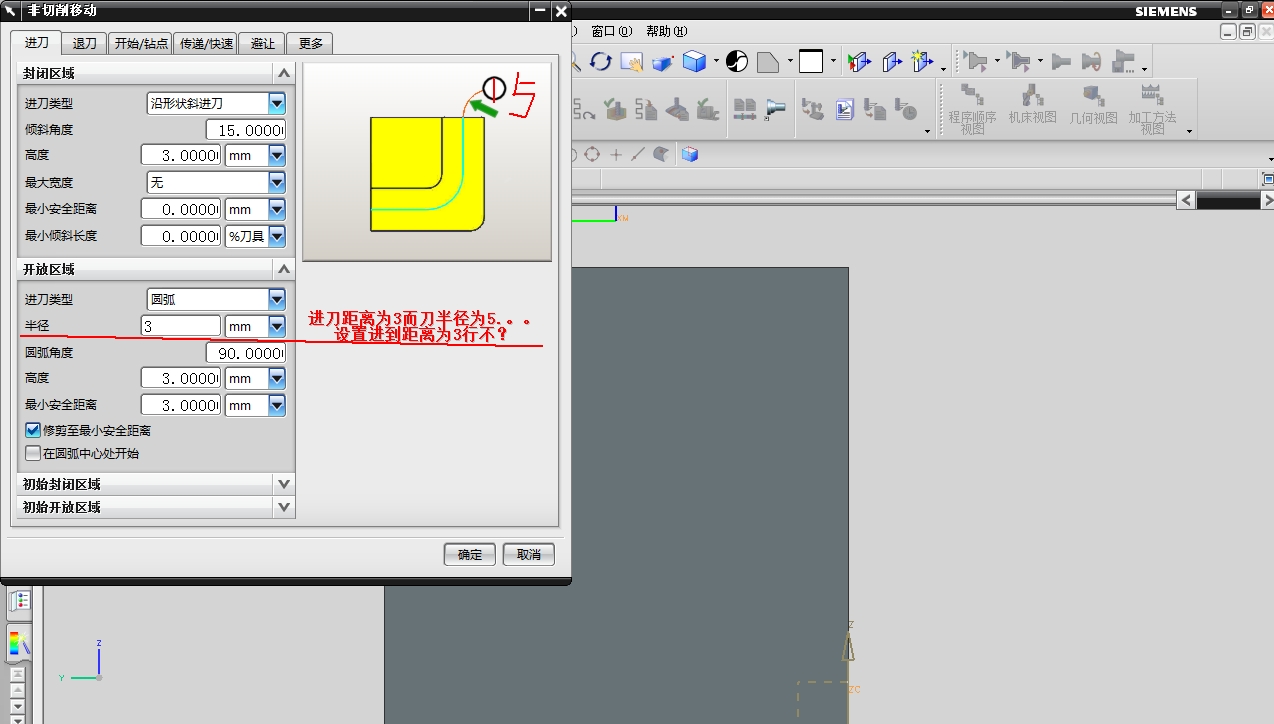Click the blue Shaded cube rendering icon
This screenshot has height=724, width=1274.
[x=694, y=62]
